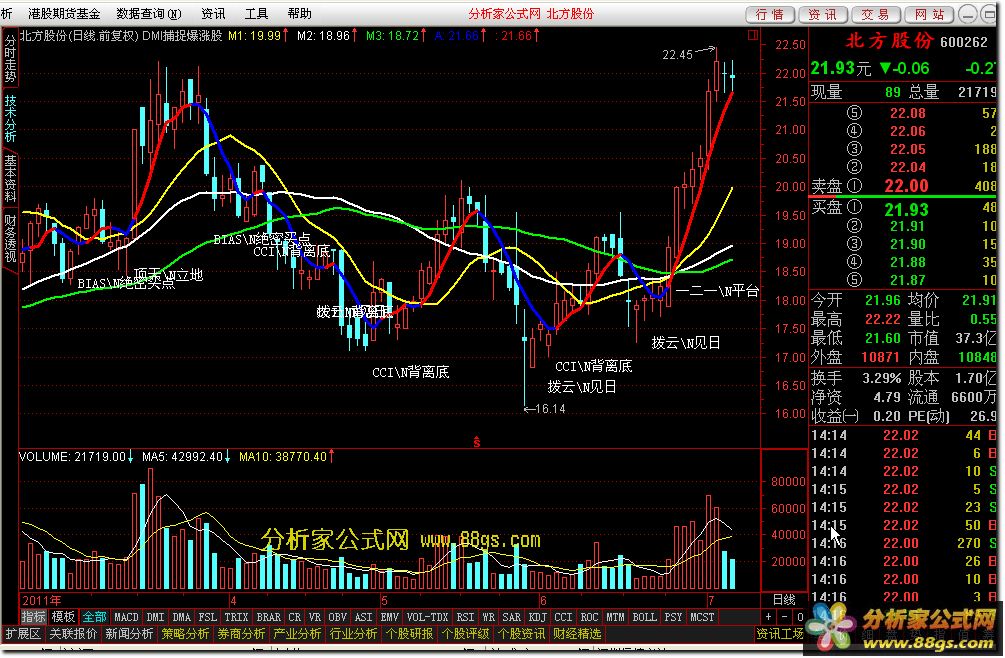The width and height of the screenshot is (1005, 658).
Task: Select the SAR indicator tab
Action: [511, 617]
